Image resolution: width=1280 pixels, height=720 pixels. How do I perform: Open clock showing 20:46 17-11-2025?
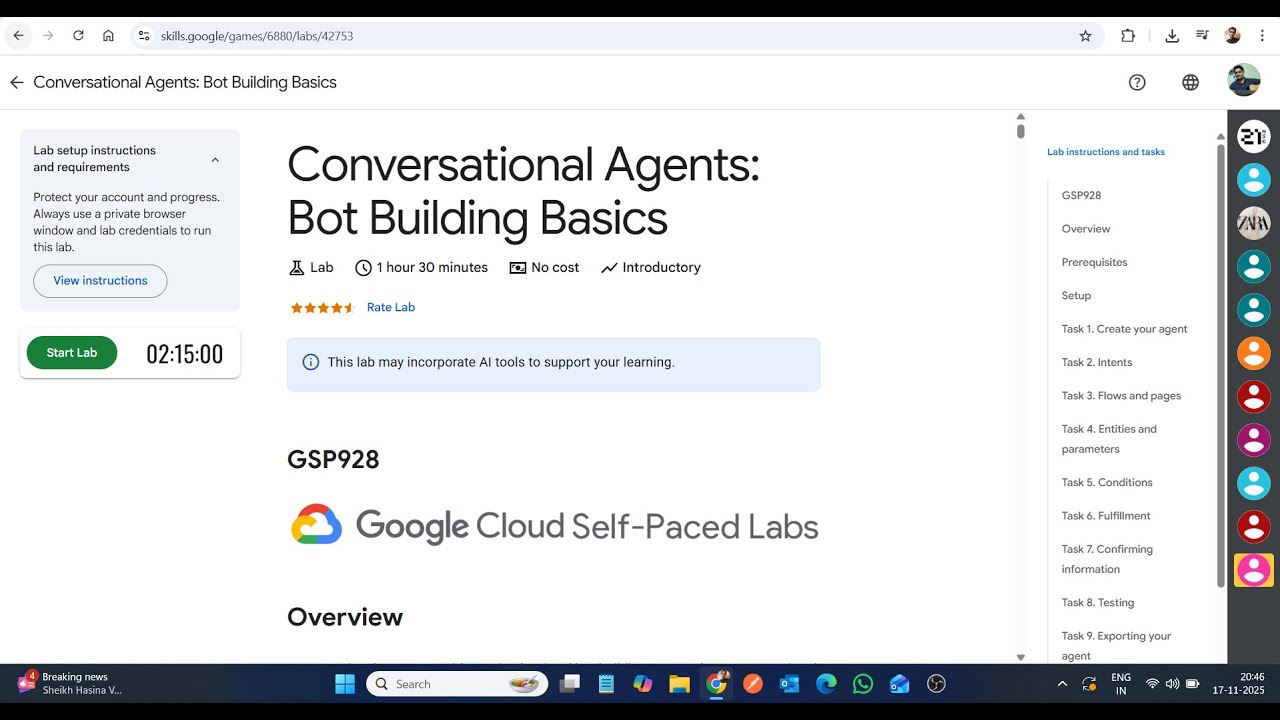pyautogui.click(x=1238, y=684)
